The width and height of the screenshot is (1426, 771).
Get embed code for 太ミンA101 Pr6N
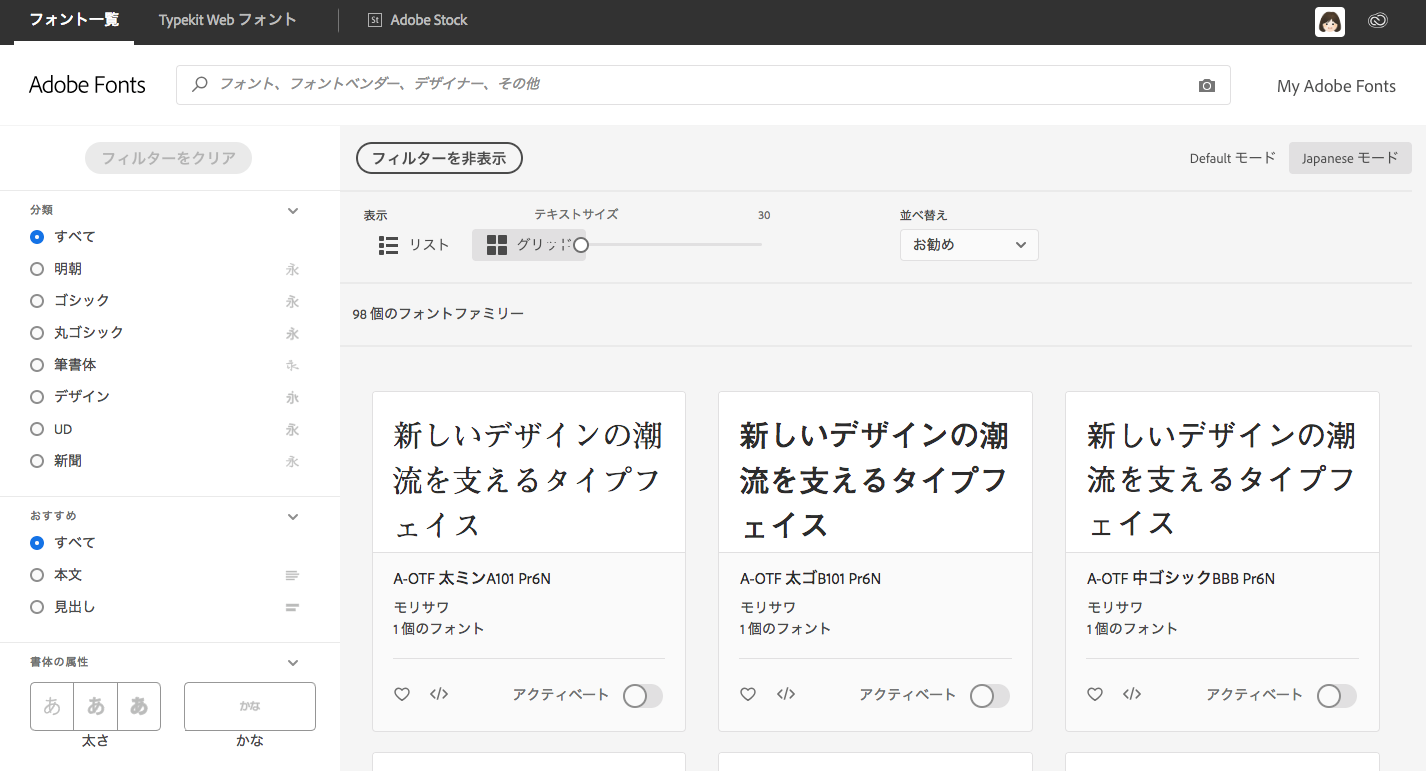point(439,694)
